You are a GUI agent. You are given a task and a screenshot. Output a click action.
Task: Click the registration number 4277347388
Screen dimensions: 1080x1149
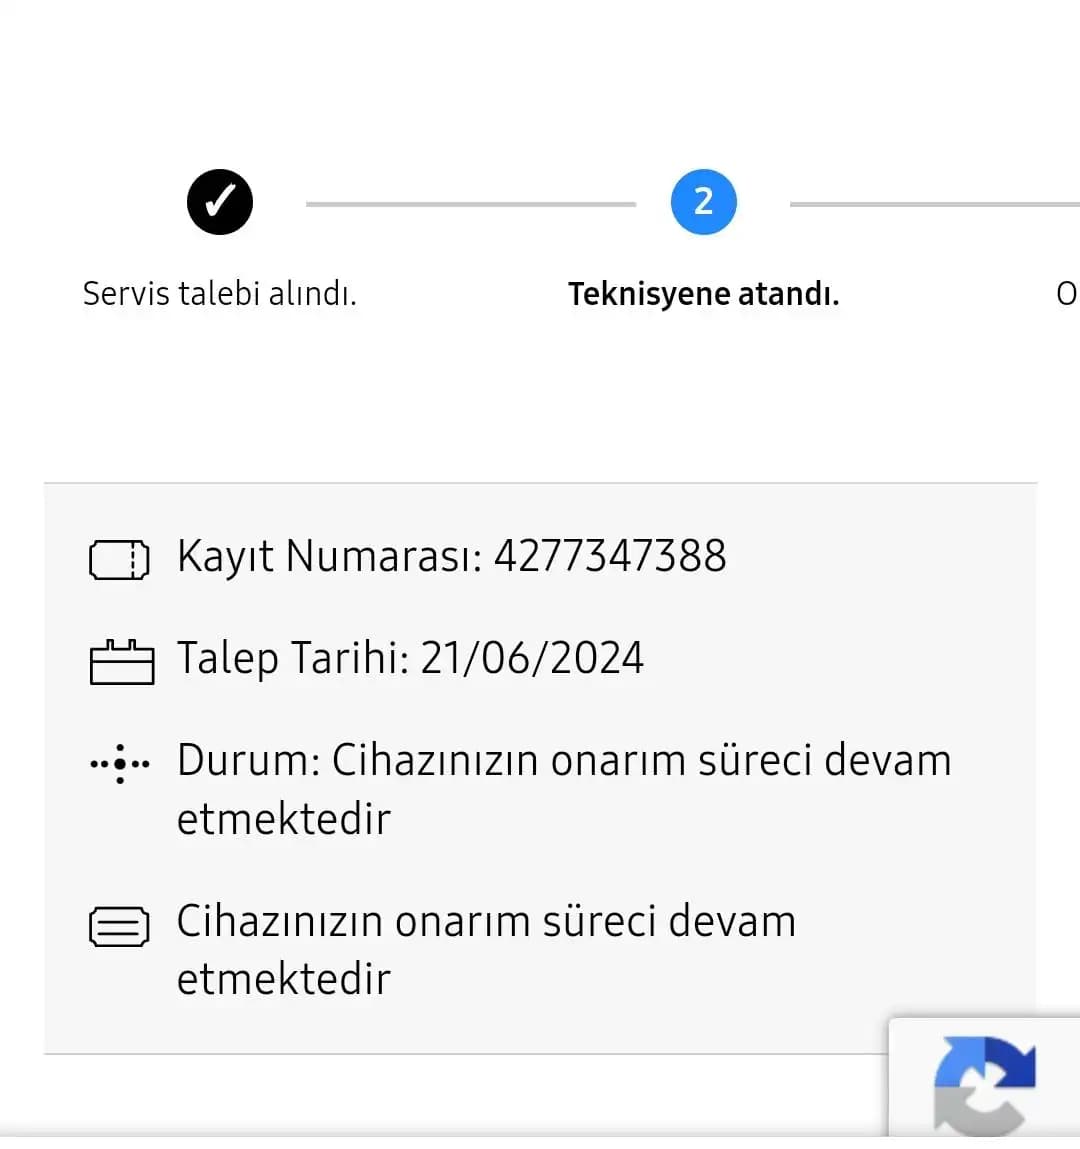610,557
